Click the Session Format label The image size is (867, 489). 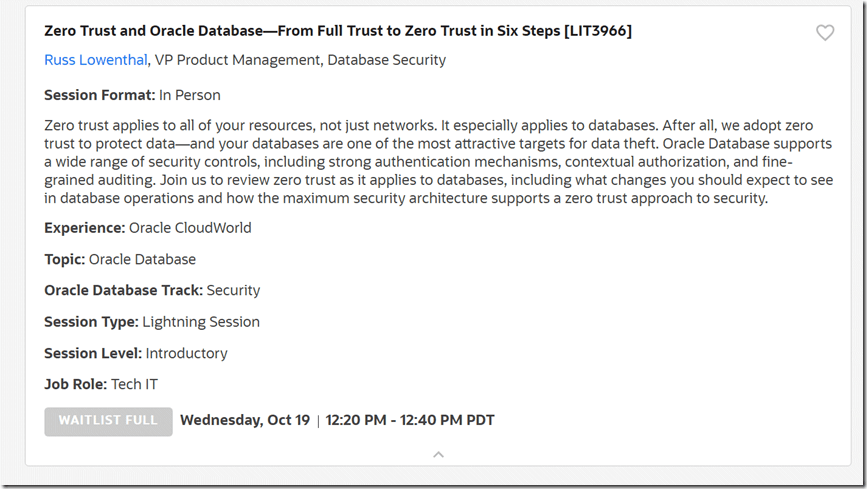[99, 95]
